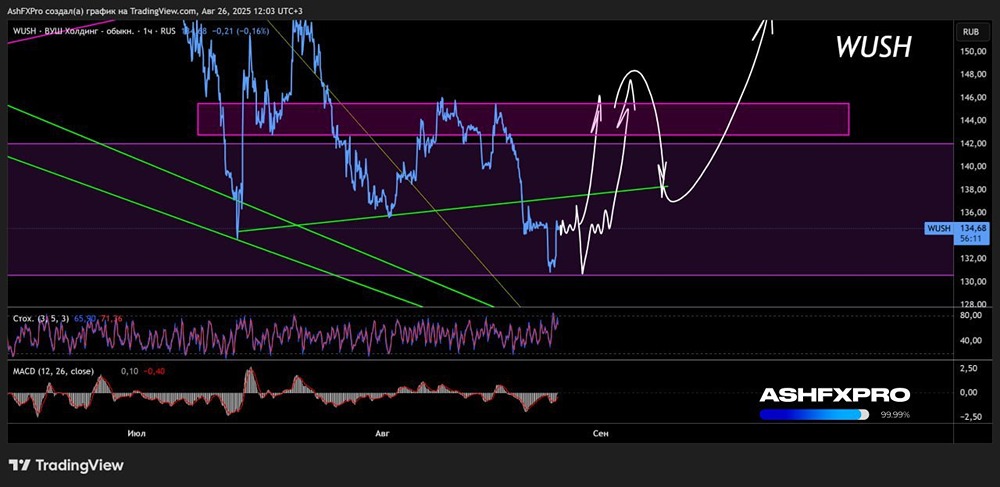The width and height of the screenshot is (1000, 487).
Task: Click the WUSH 134,68 current price label
Action: [956, 228]
